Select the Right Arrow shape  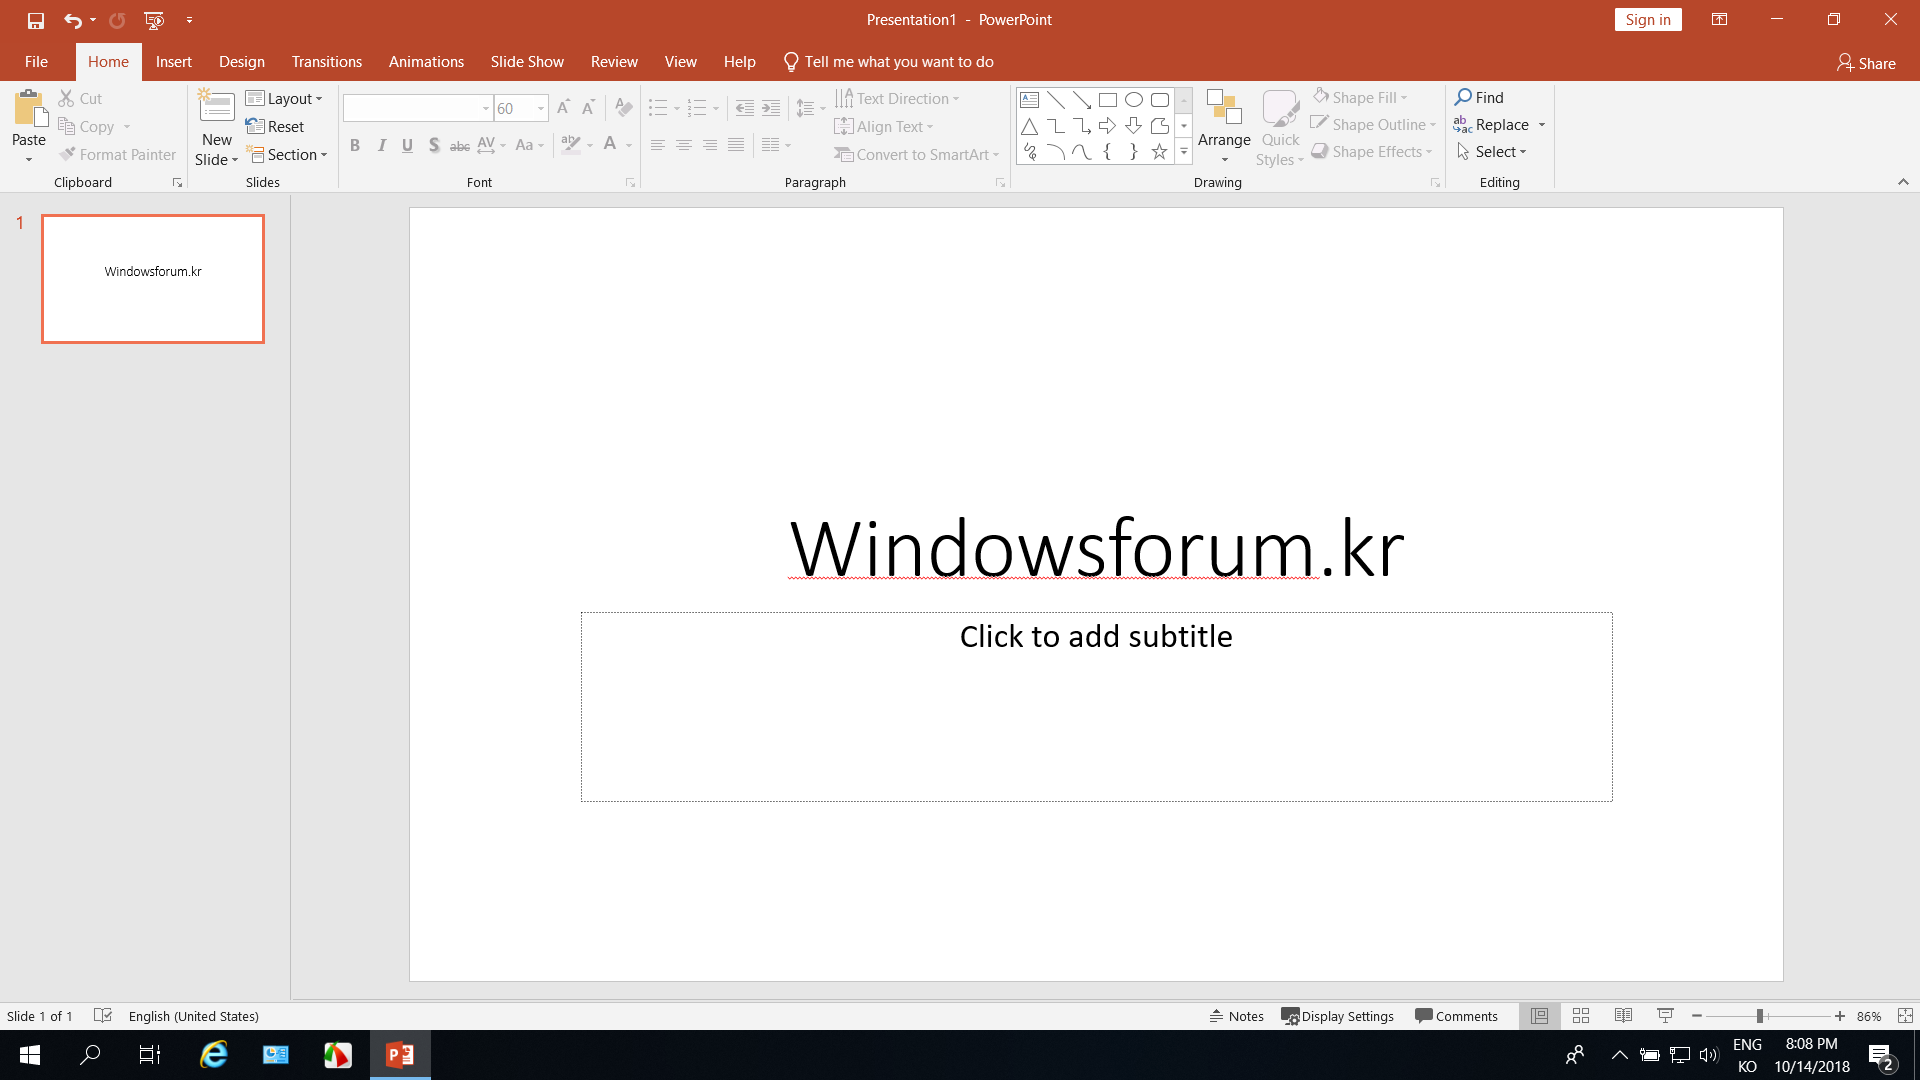point(1108,126)
